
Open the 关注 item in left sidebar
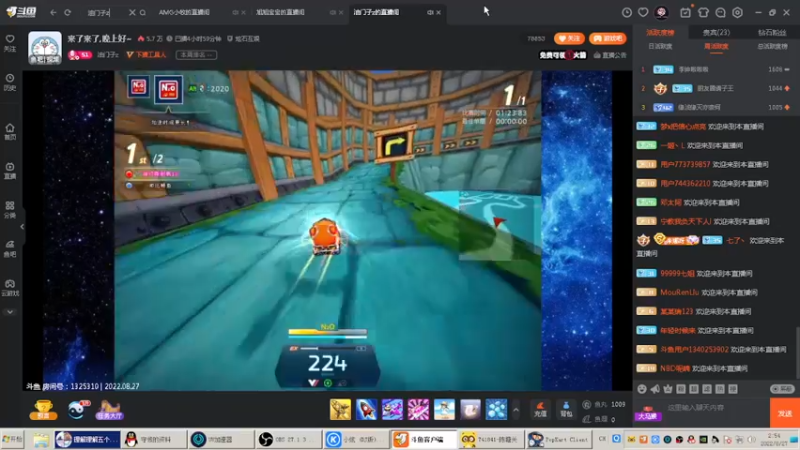point(10,43)
